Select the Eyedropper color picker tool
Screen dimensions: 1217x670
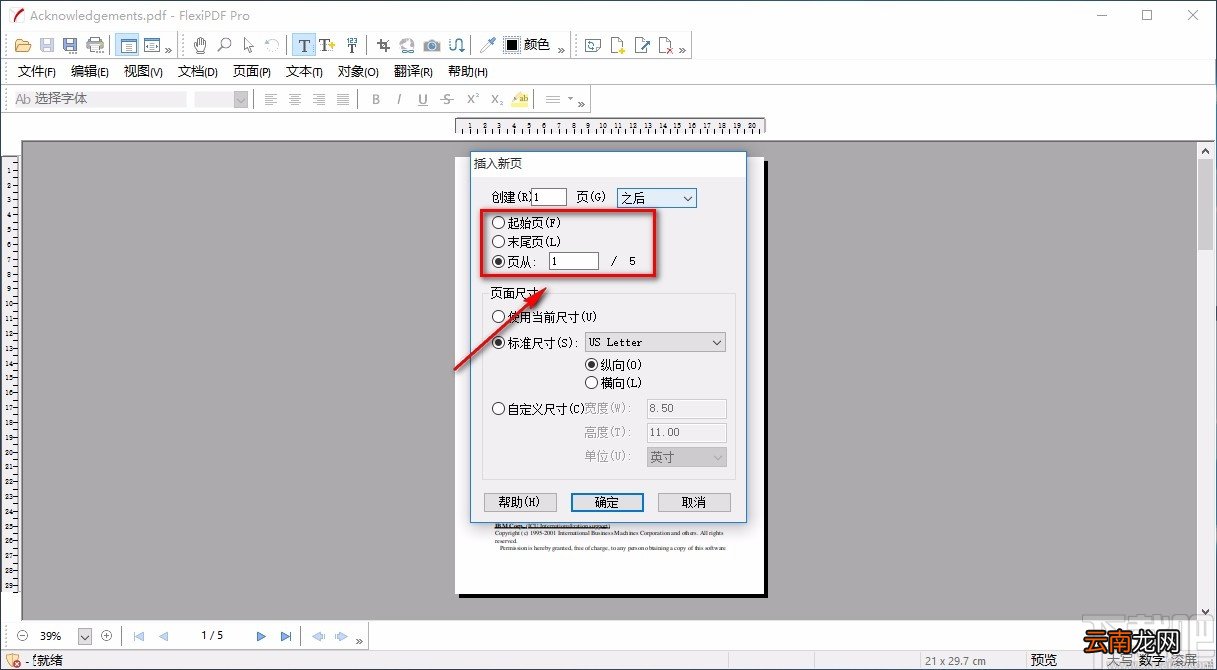tap(487, 45)
